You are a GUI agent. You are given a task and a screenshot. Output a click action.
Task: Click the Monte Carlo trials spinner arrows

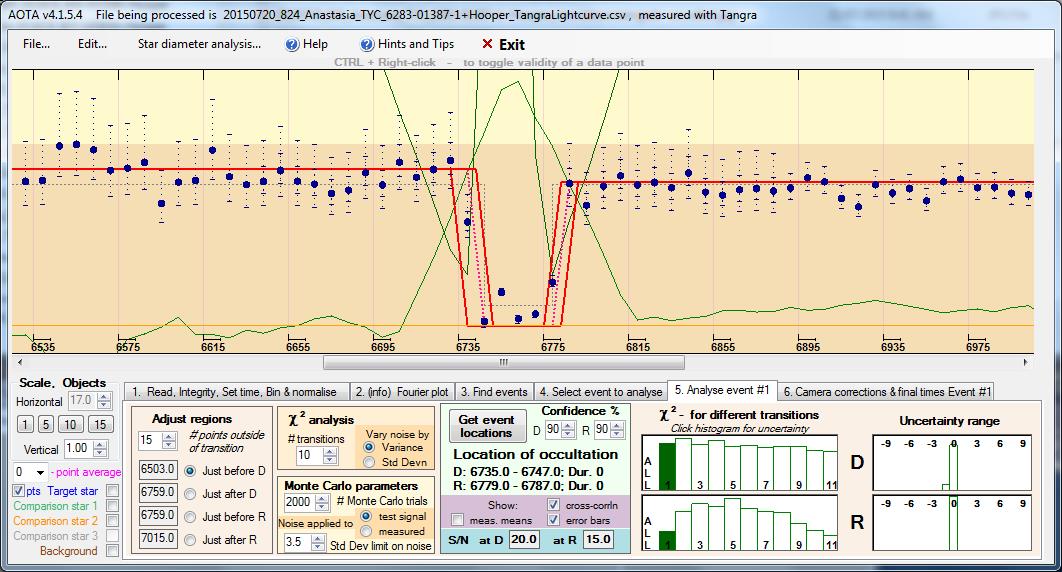point(322,502)
